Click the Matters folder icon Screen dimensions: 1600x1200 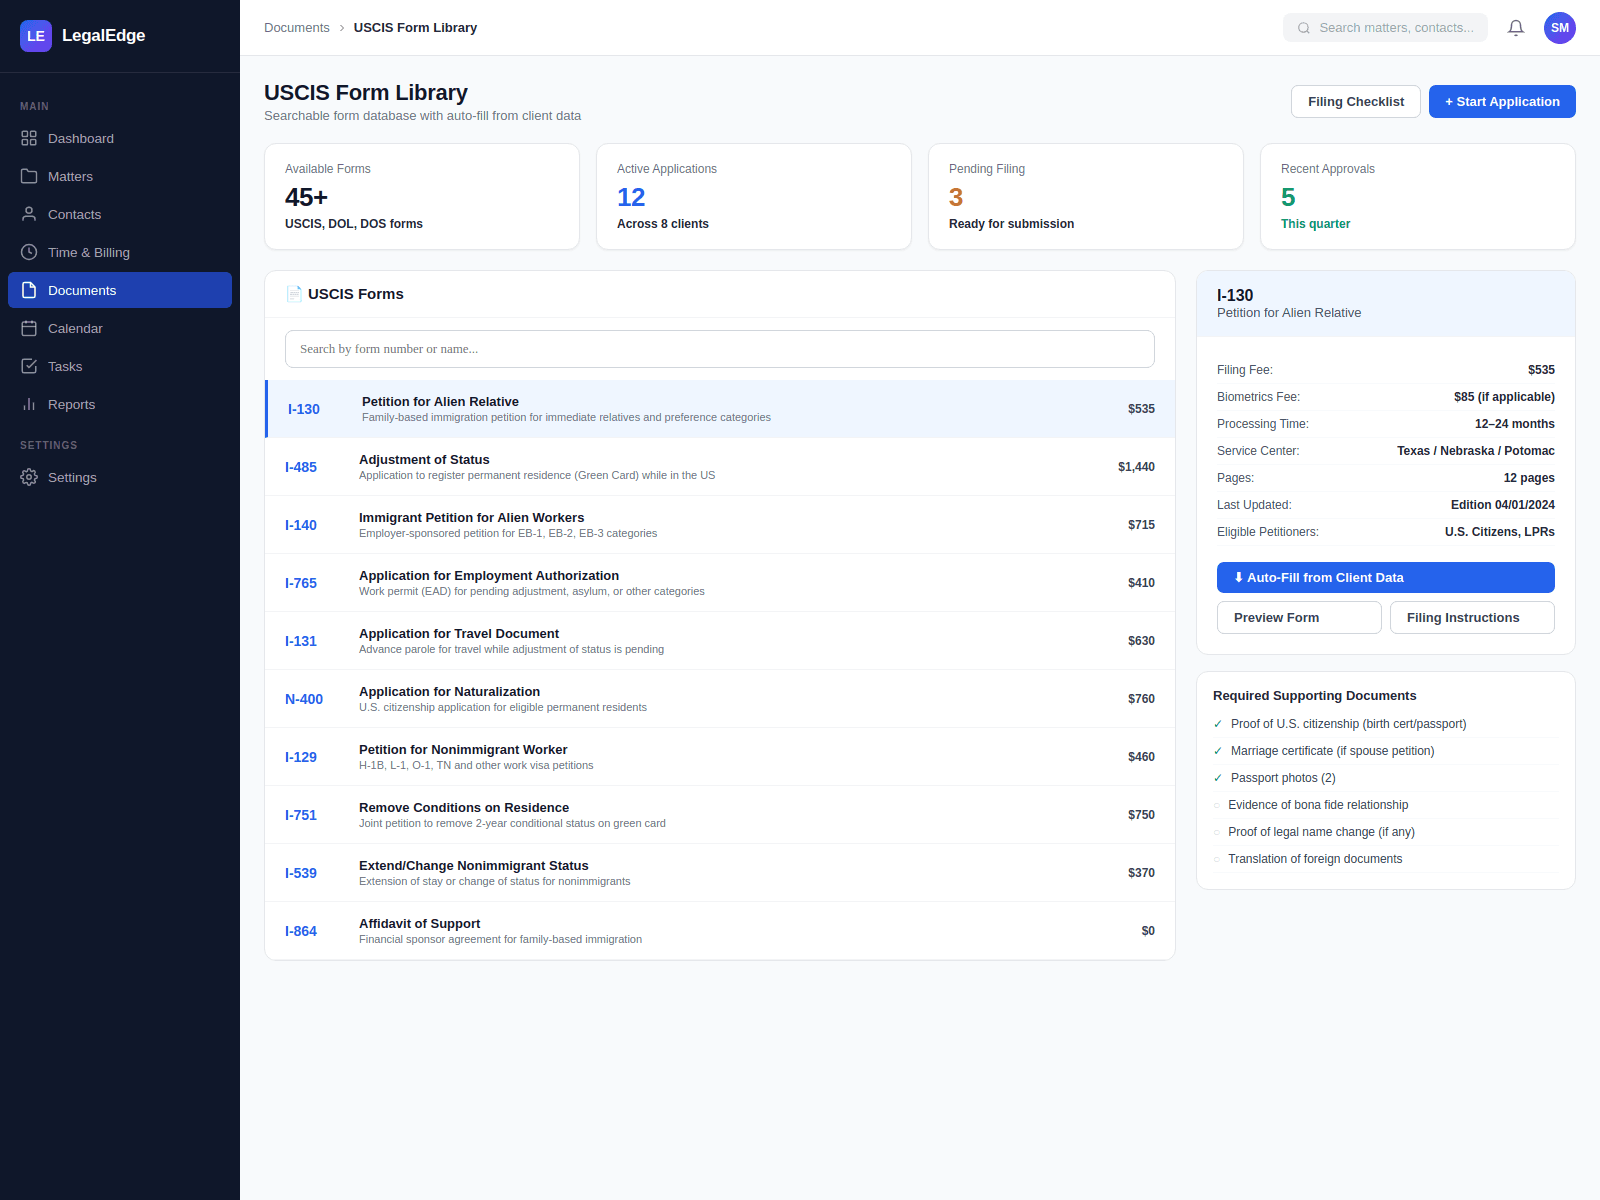click(x=29, y=176)
